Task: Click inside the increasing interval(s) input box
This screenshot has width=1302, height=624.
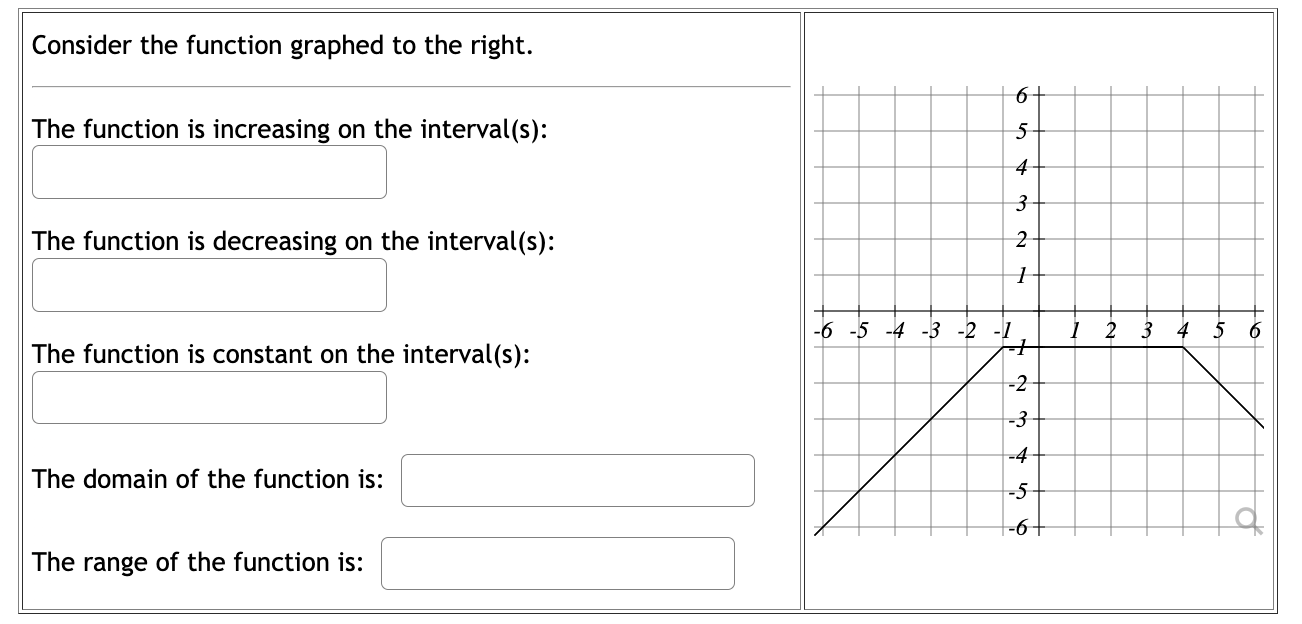Action: click(x=209, y=171)
